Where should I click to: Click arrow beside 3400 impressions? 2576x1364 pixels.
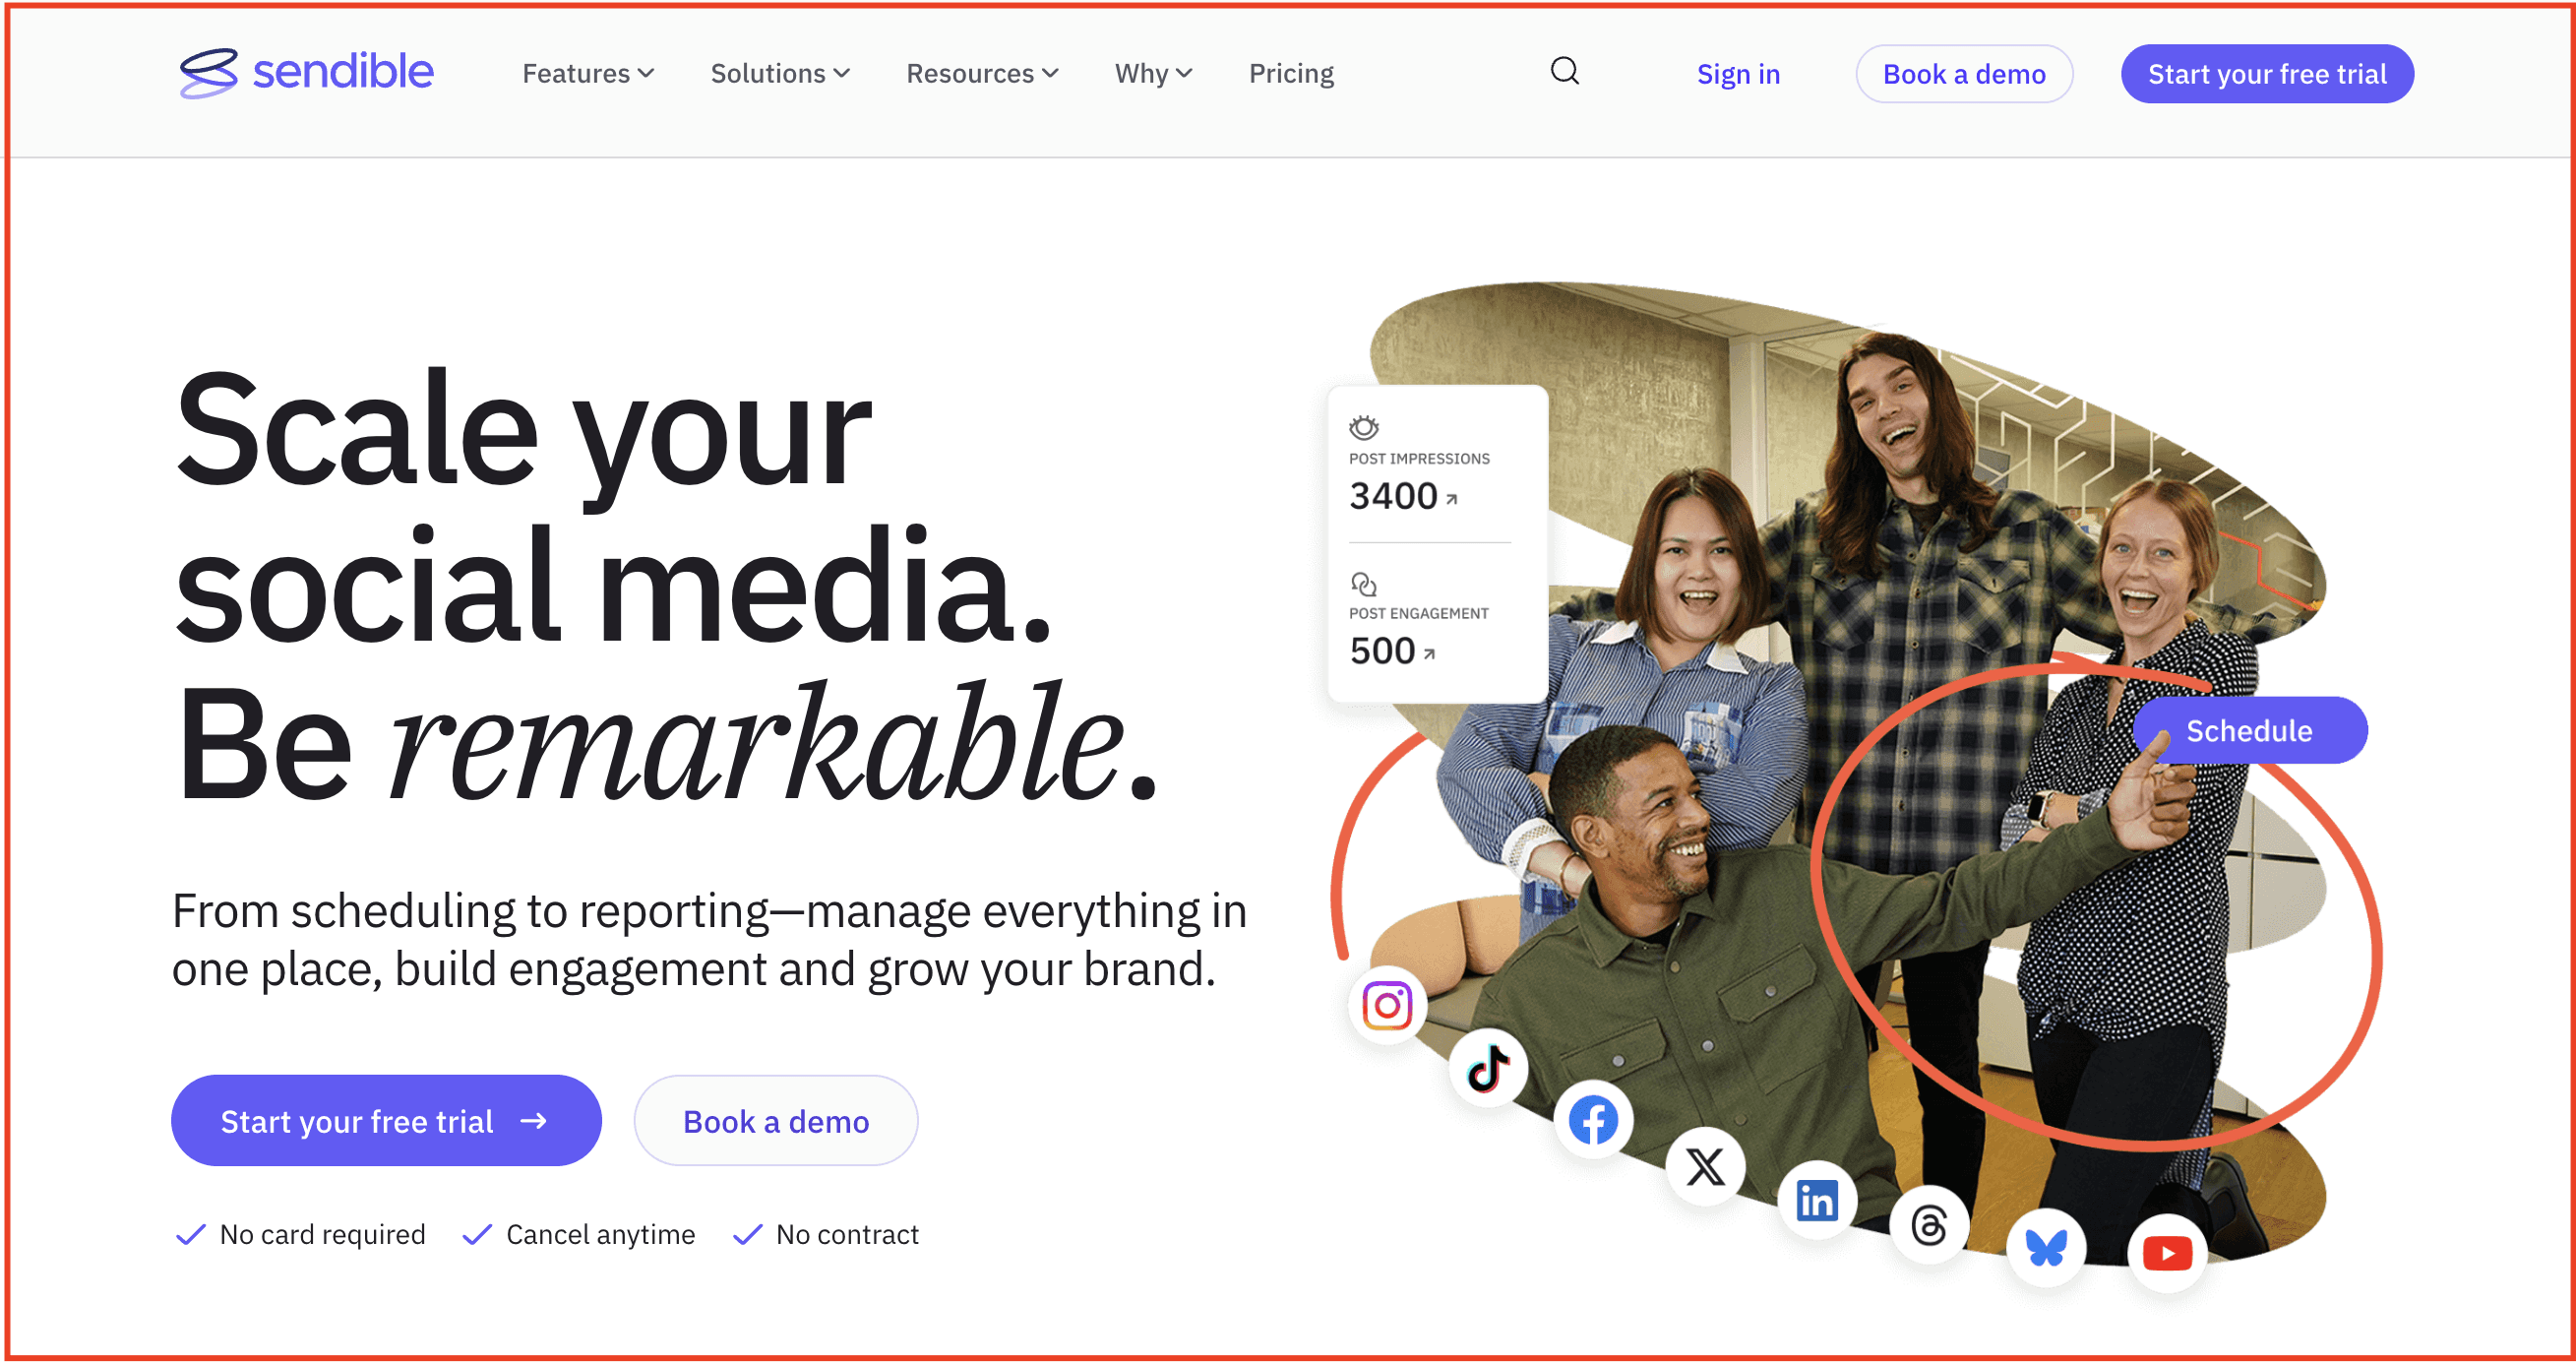coord(1452,499)
